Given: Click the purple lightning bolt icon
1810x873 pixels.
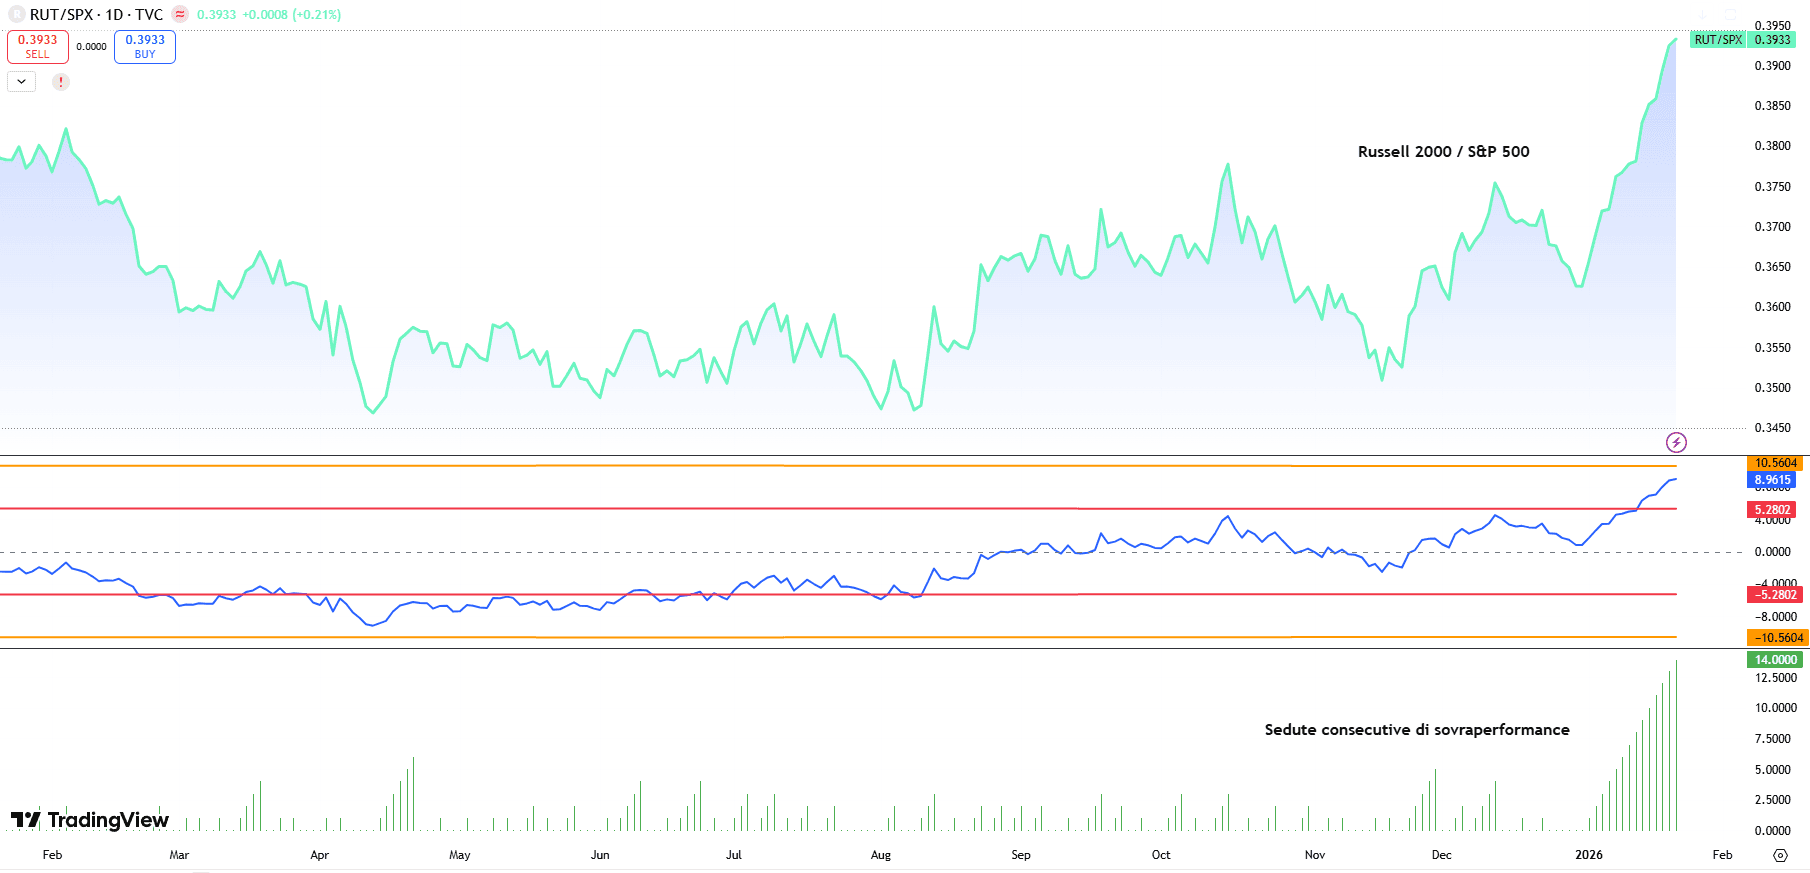Looking at the screenshot, I should pyautogui.click(x=1676, y=442).
